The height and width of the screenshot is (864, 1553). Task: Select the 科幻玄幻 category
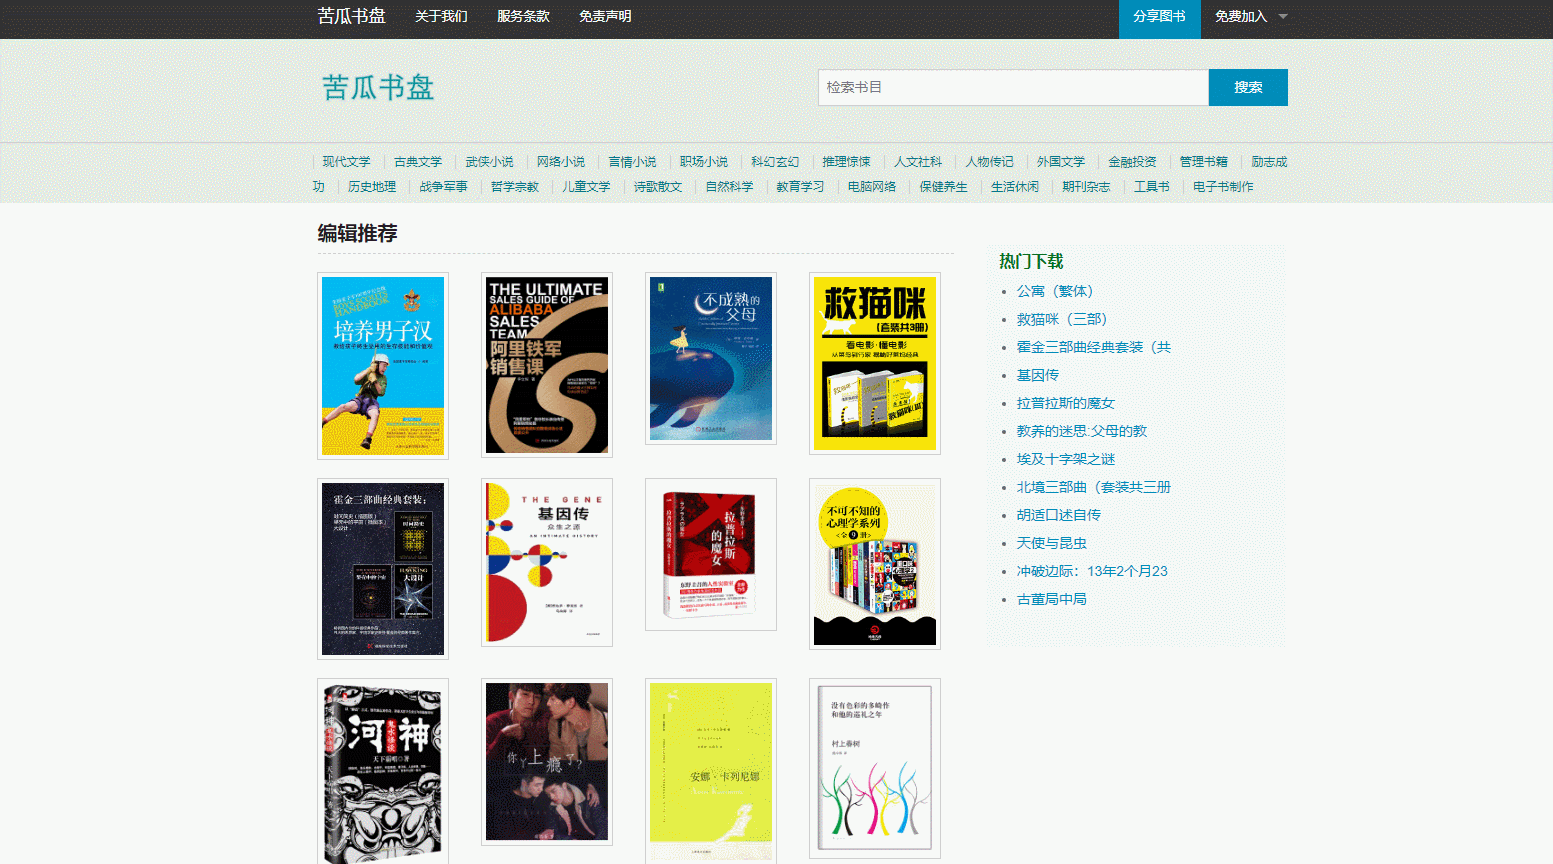point(775,162)
